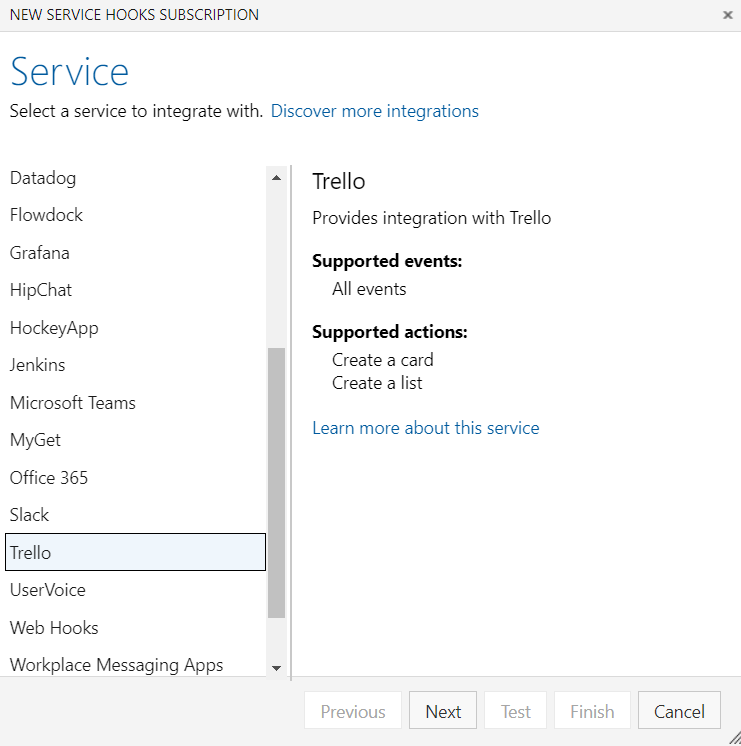Choose Slack from the service list

click(30, 515)
